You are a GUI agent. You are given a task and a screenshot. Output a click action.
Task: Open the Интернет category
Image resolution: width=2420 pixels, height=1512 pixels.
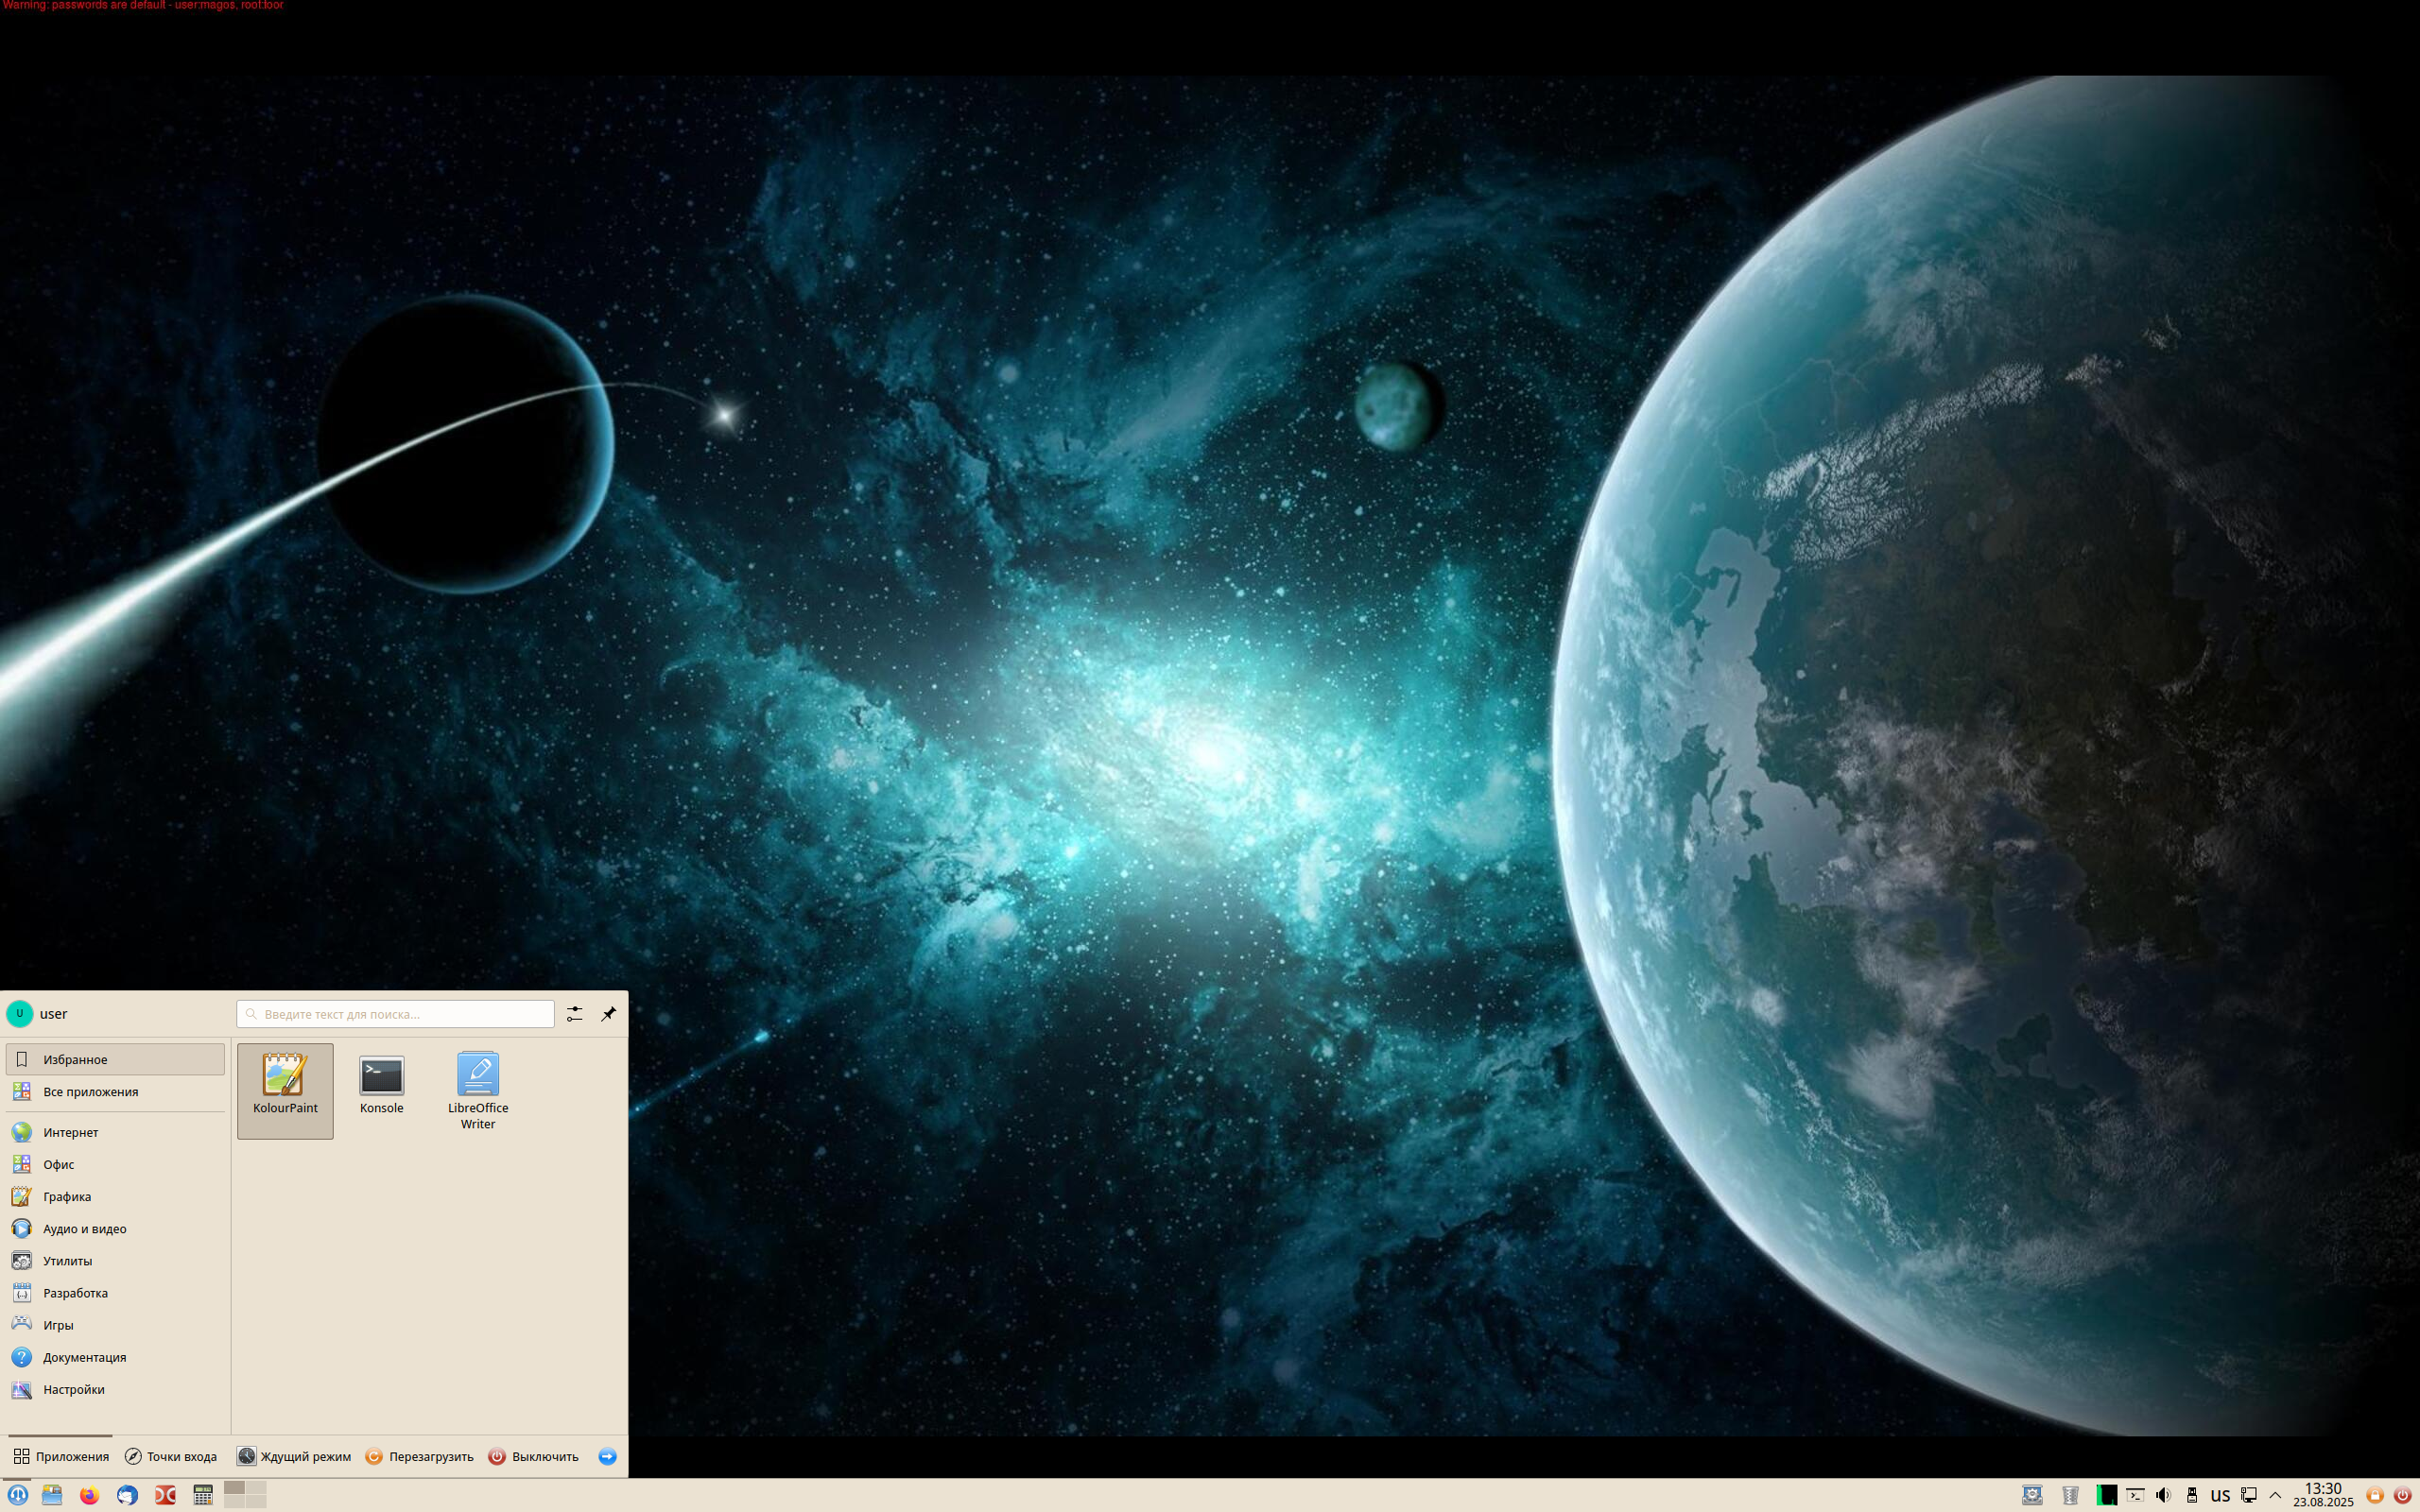[115, 1132]
